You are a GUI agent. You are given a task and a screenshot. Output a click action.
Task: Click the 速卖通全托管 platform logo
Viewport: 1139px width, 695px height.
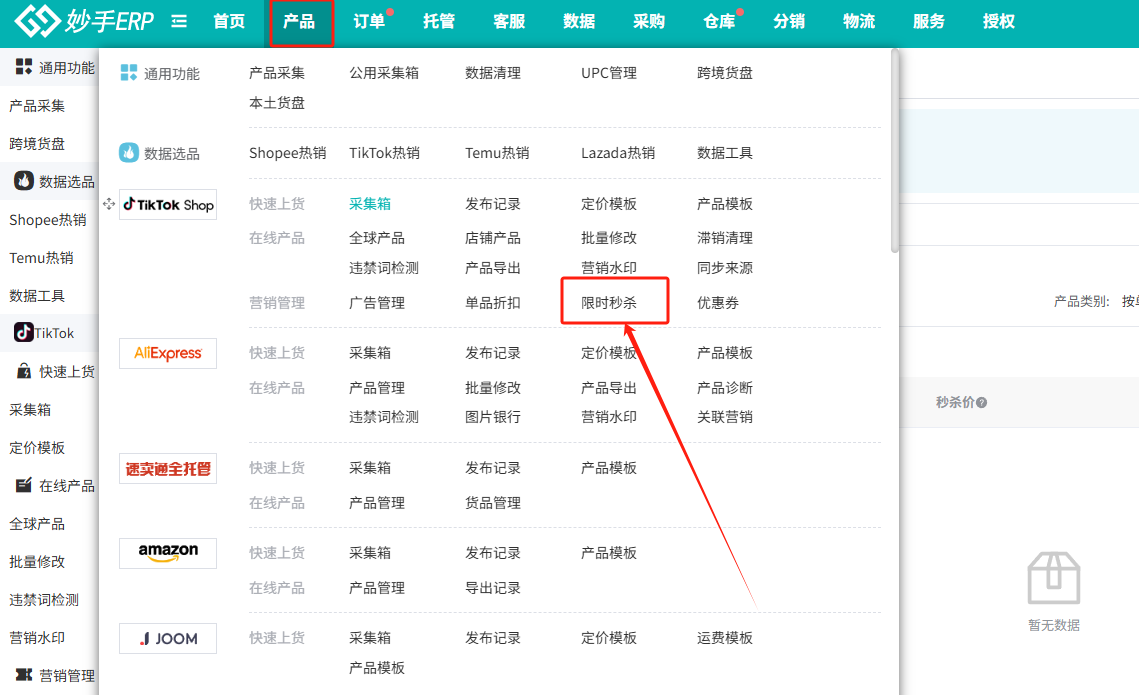168,468
